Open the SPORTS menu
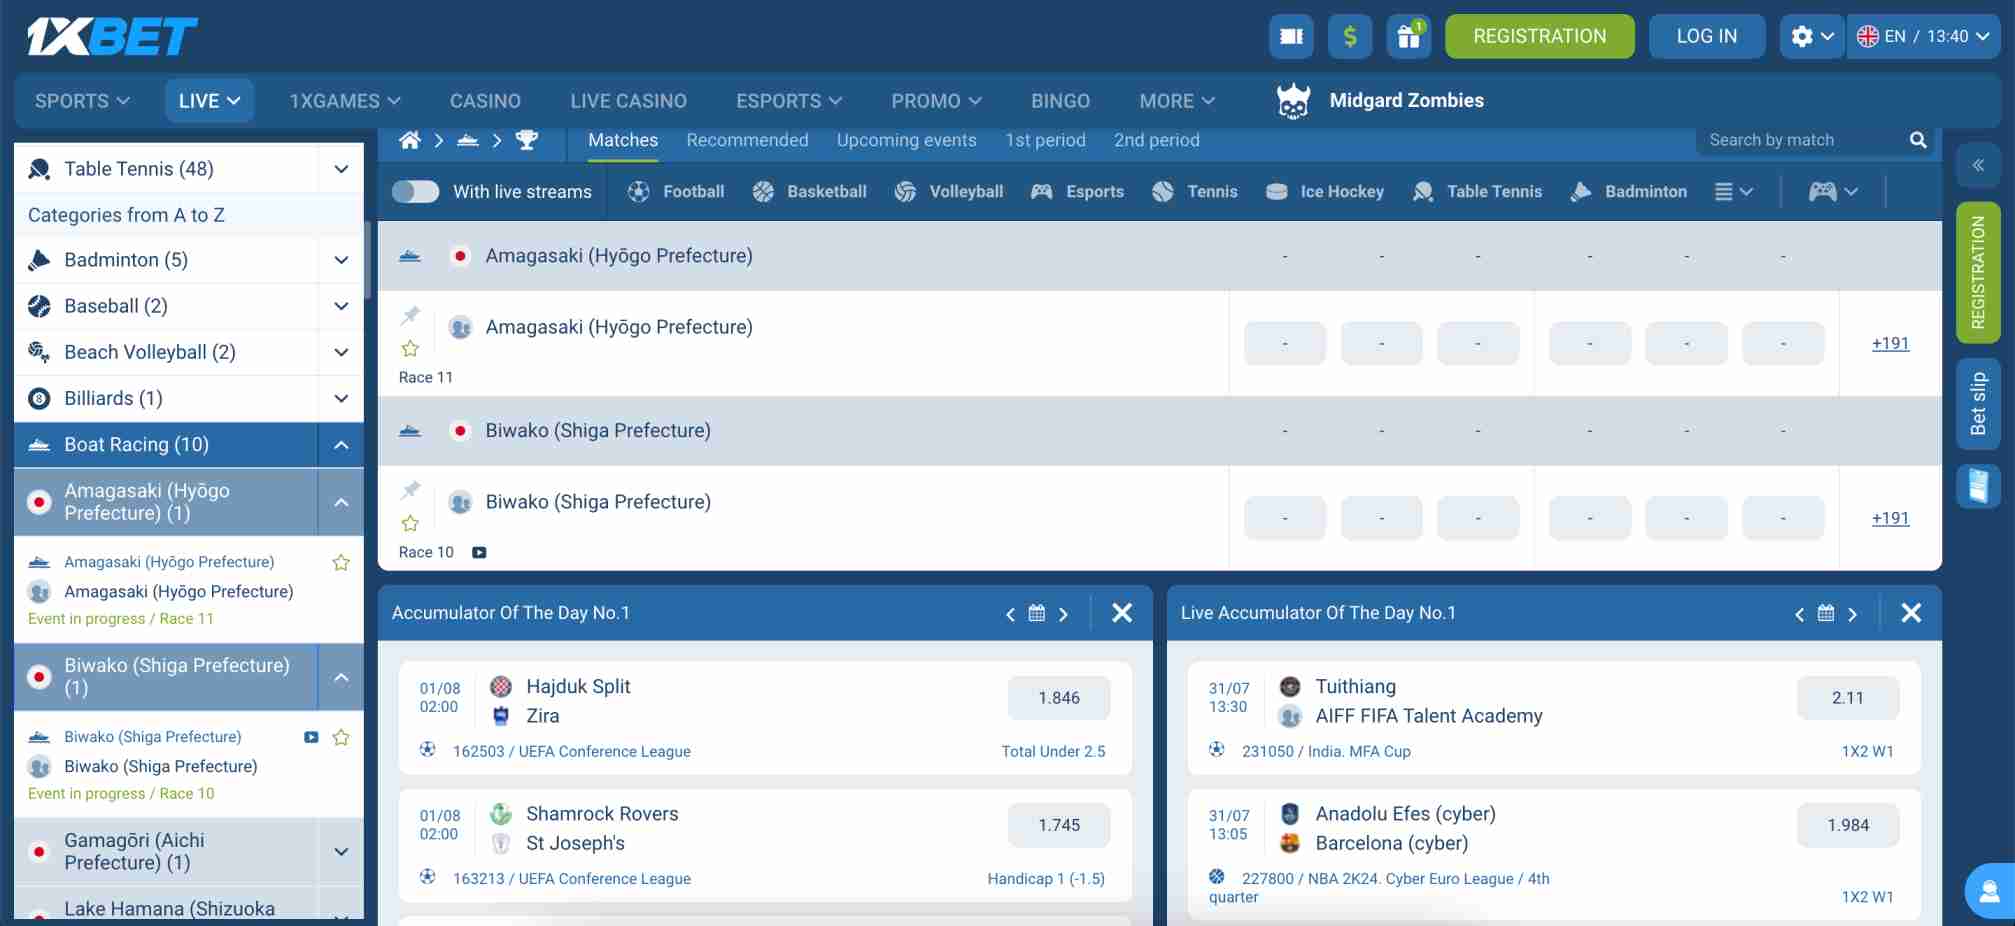This screenshot has height=926, width=2015. tap(82, 101)
